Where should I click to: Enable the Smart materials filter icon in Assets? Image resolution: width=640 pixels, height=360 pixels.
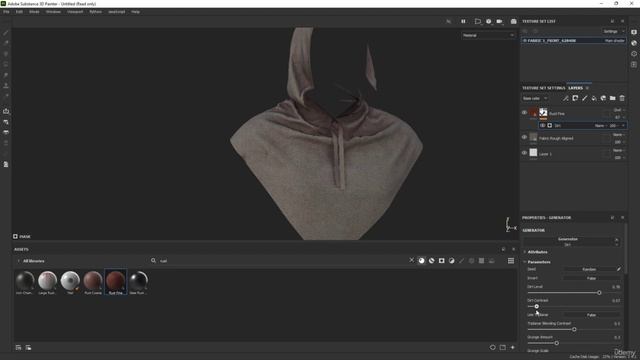coord(431,261)
